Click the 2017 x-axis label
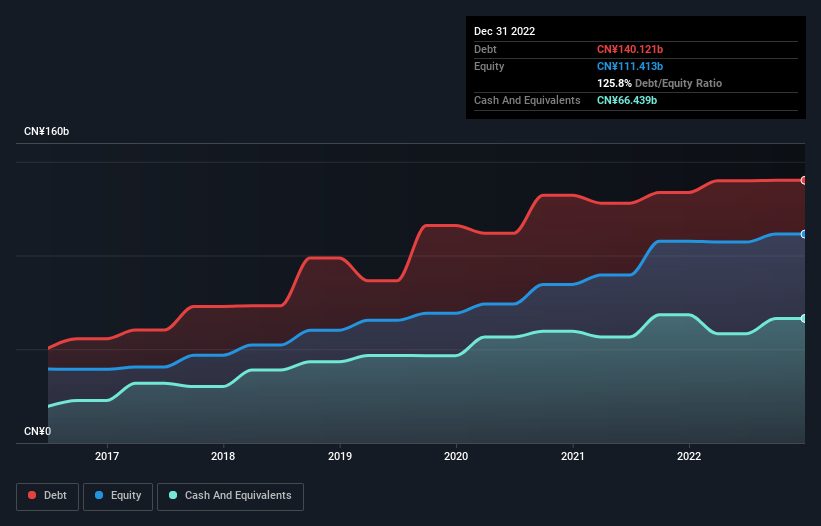 click(107, 456)
